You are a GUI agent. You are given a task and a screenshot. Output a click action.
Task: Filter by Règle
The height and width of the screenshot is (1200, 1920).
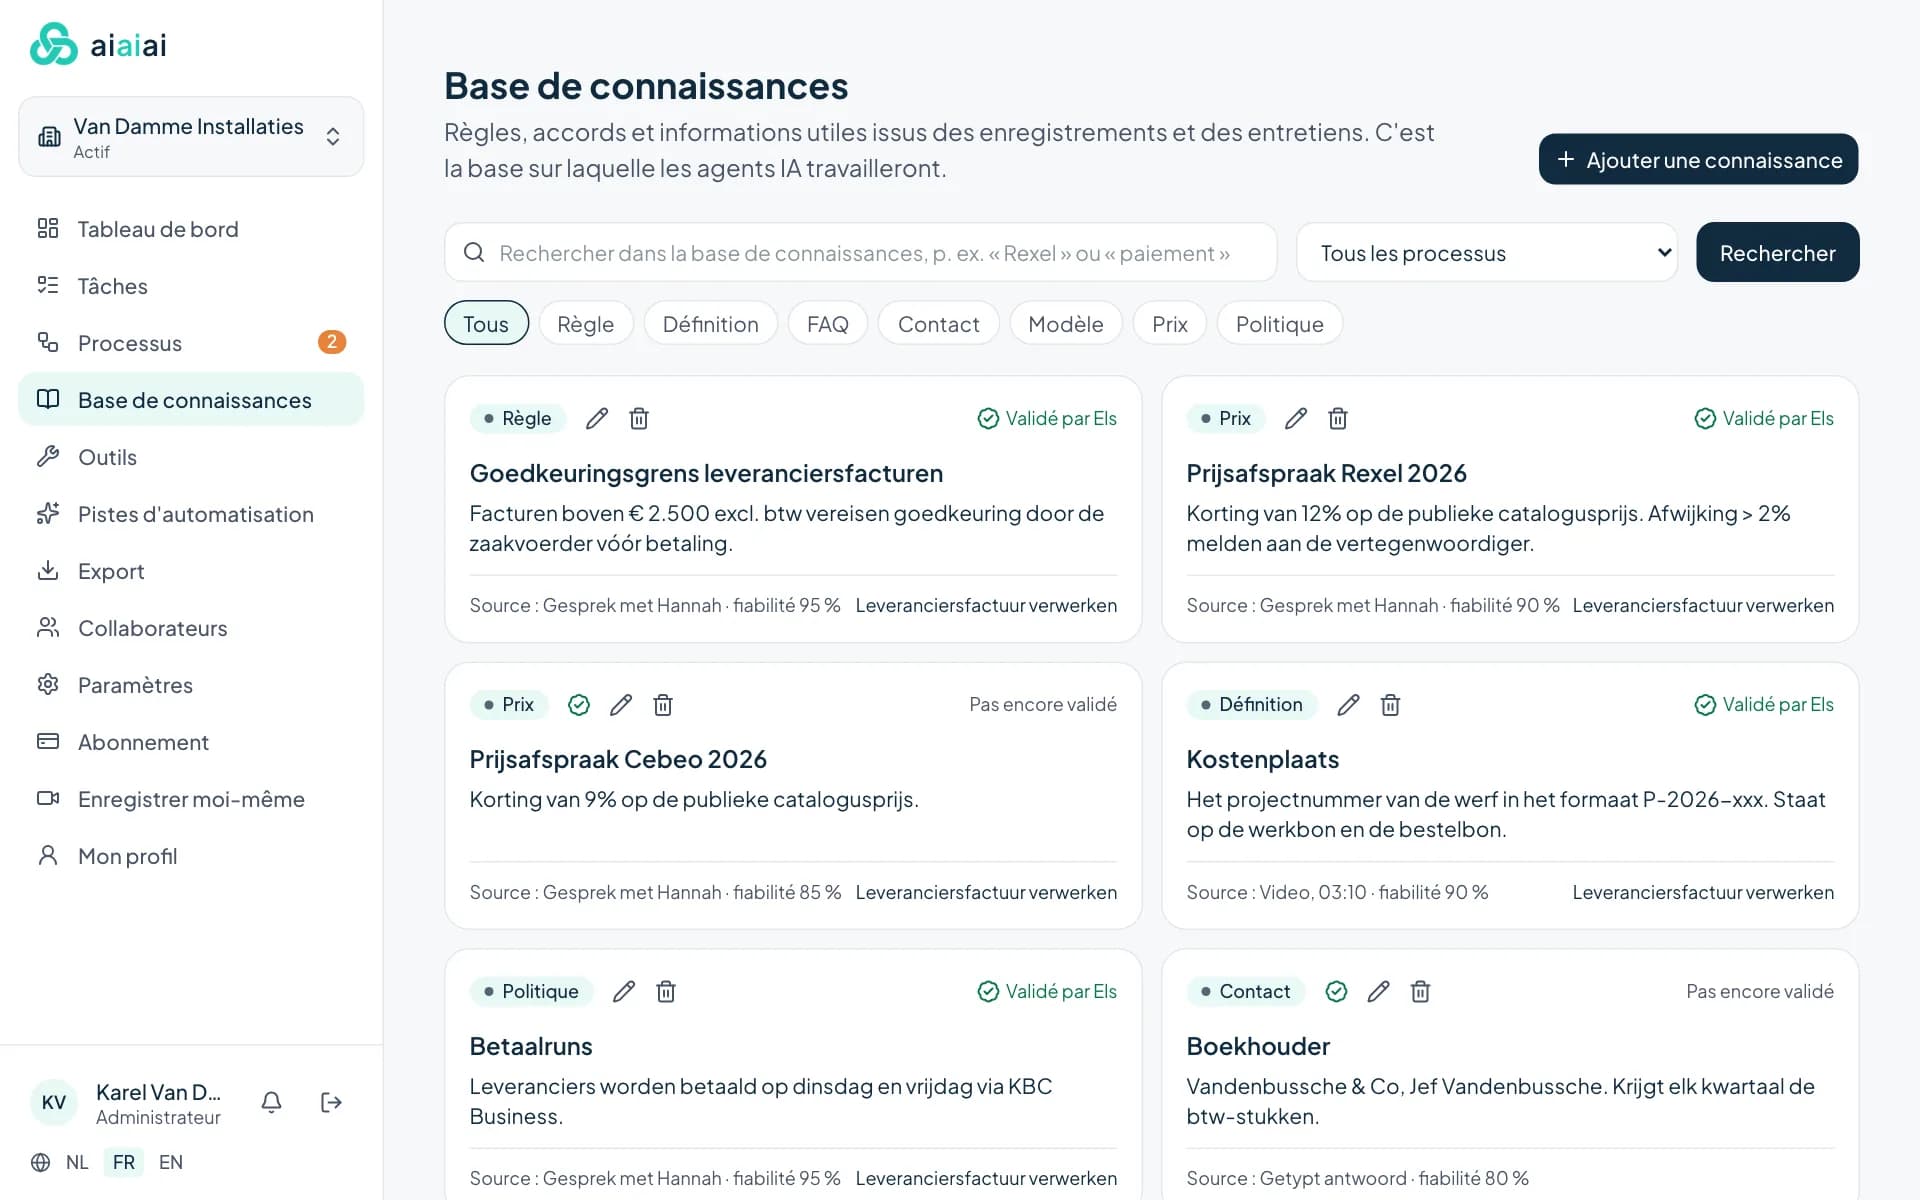click(x=586, y=324)
